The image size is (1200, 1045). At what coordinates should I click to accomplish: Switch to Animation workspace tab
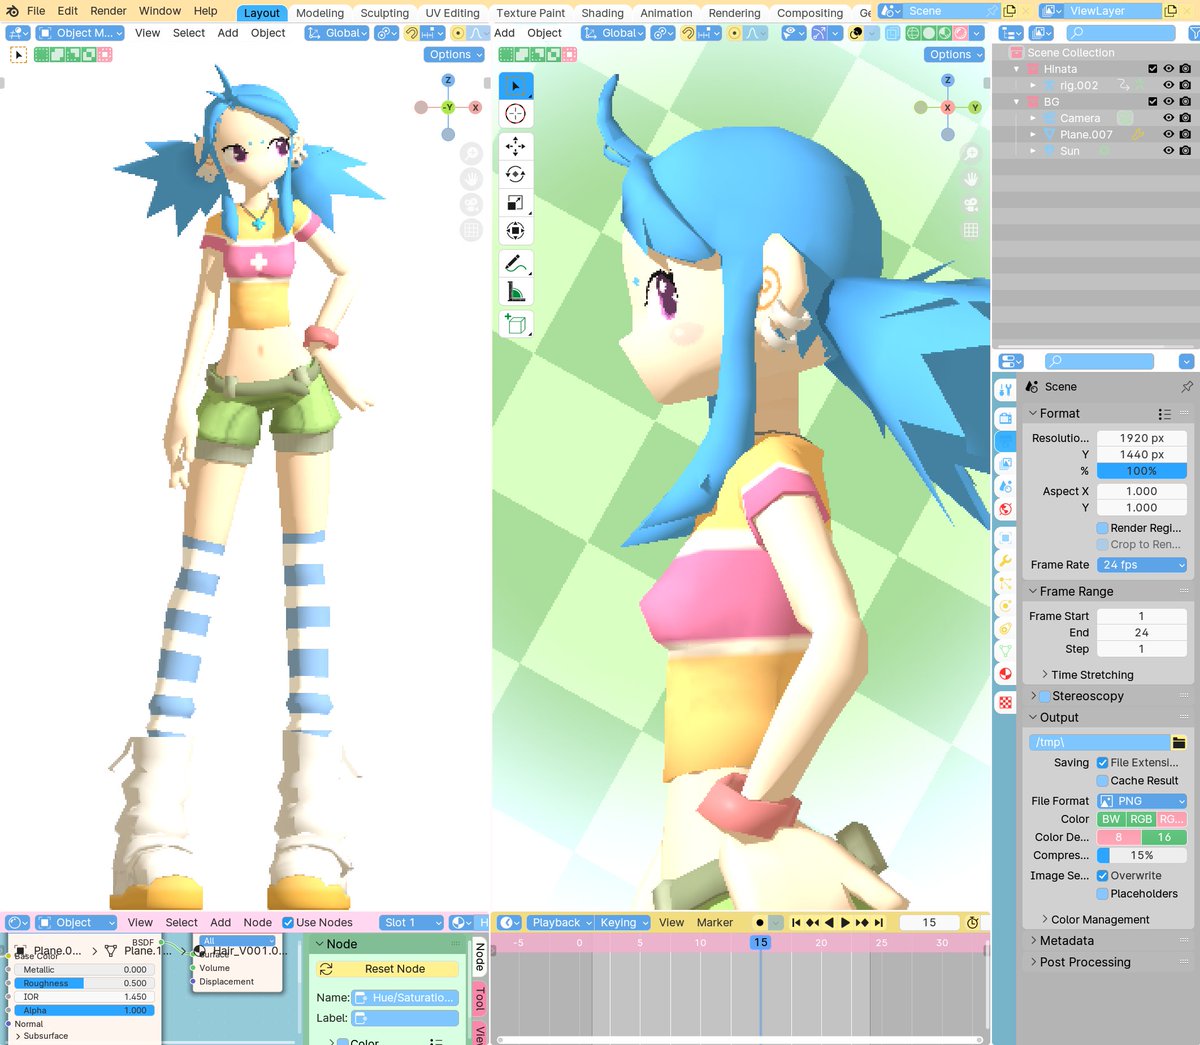pos(666,13)
